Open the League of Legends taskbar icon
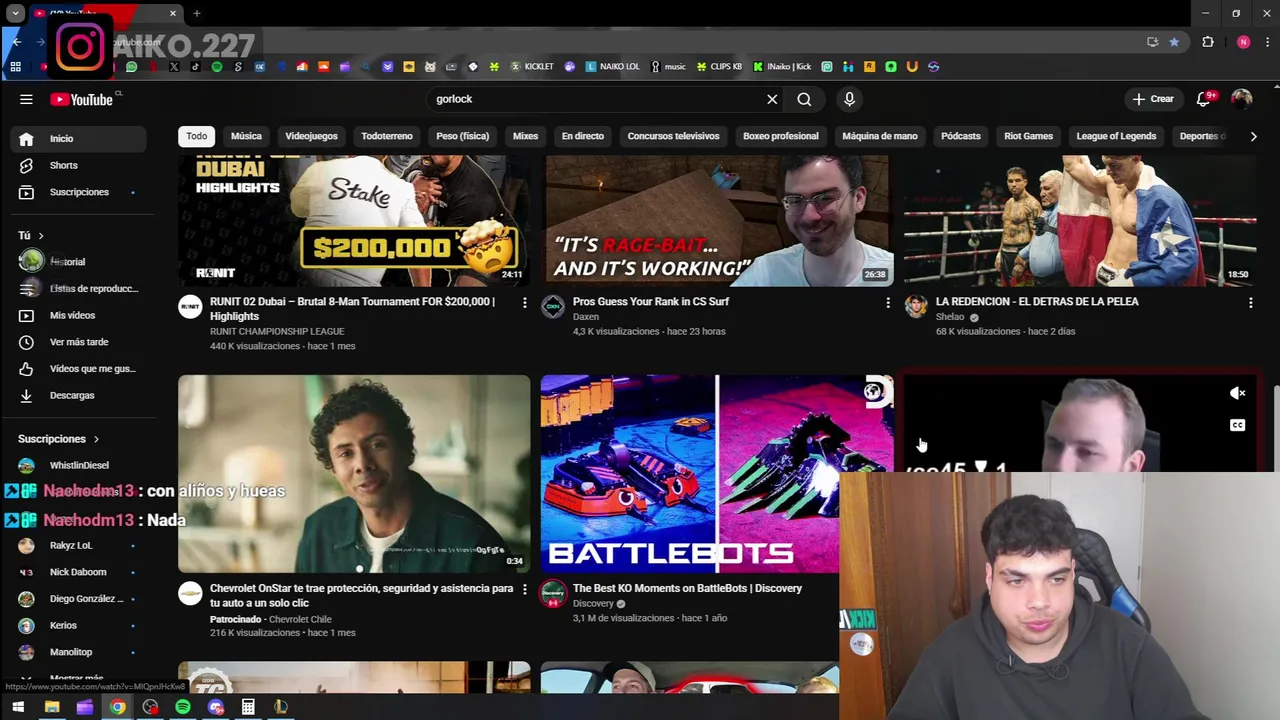The height and width of the screenshot is (720, 1280). pyautogui.click(x=281, y=708)
